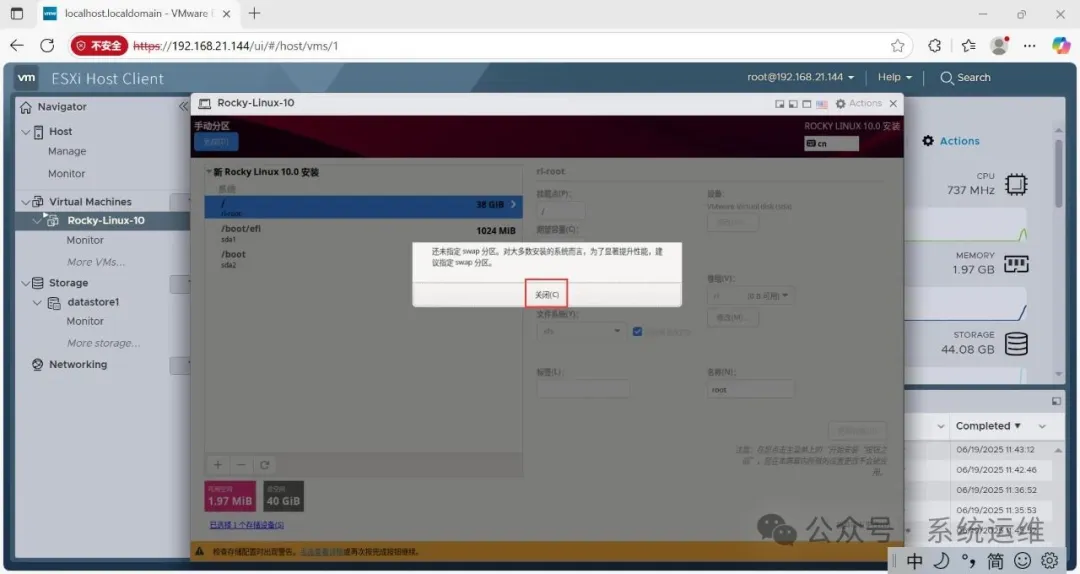Open Monitor under Rocky-Linux-10

point(85,240)
